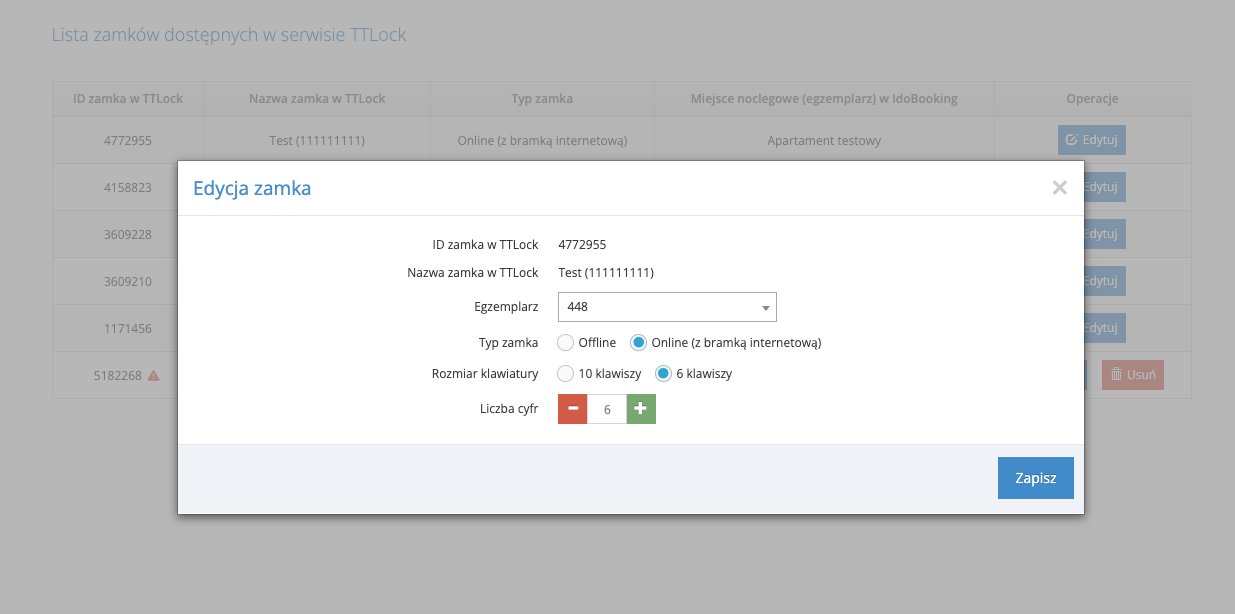Choose 10 klawiszy keyboard size

point(566,374)
